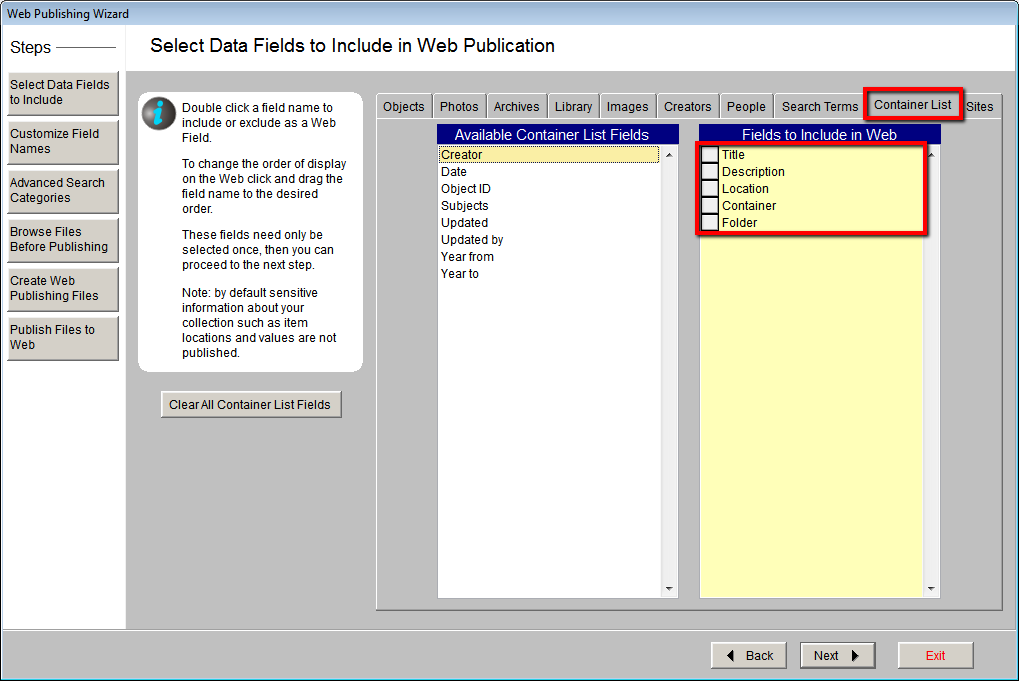
Task: Enable the Description field checkbox
Action: 710,172
